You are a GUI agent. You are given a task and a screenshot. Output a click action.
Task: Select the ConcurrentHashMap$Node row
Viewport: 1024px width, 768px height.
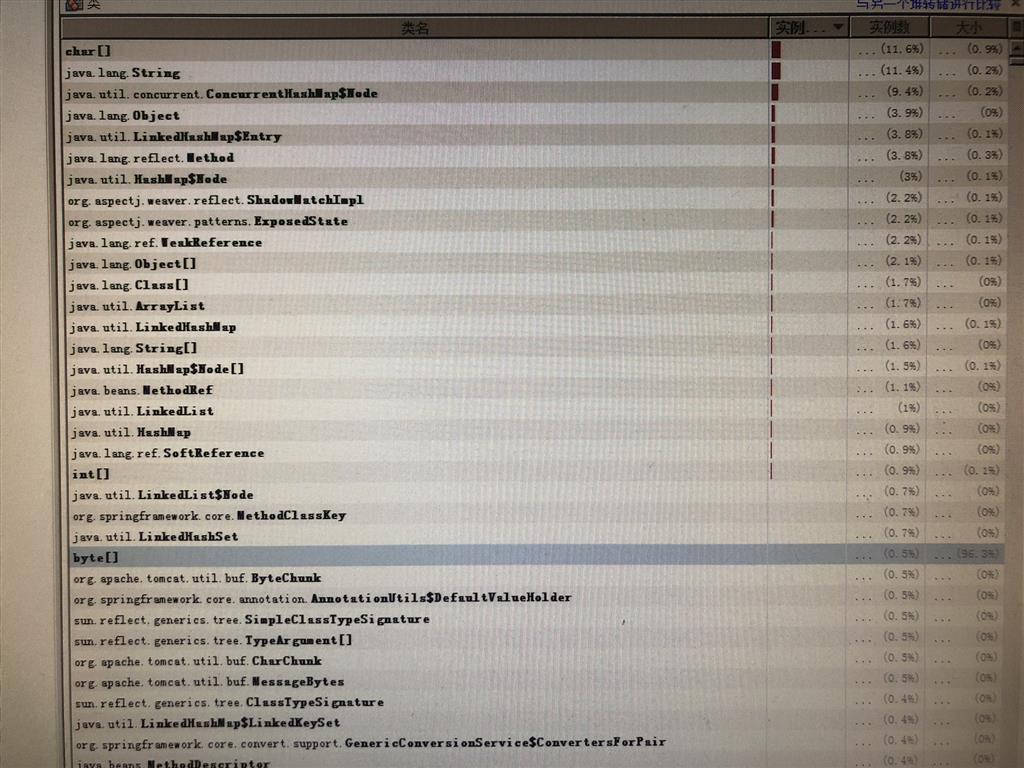pyautogui.click(x=536, y=93)
